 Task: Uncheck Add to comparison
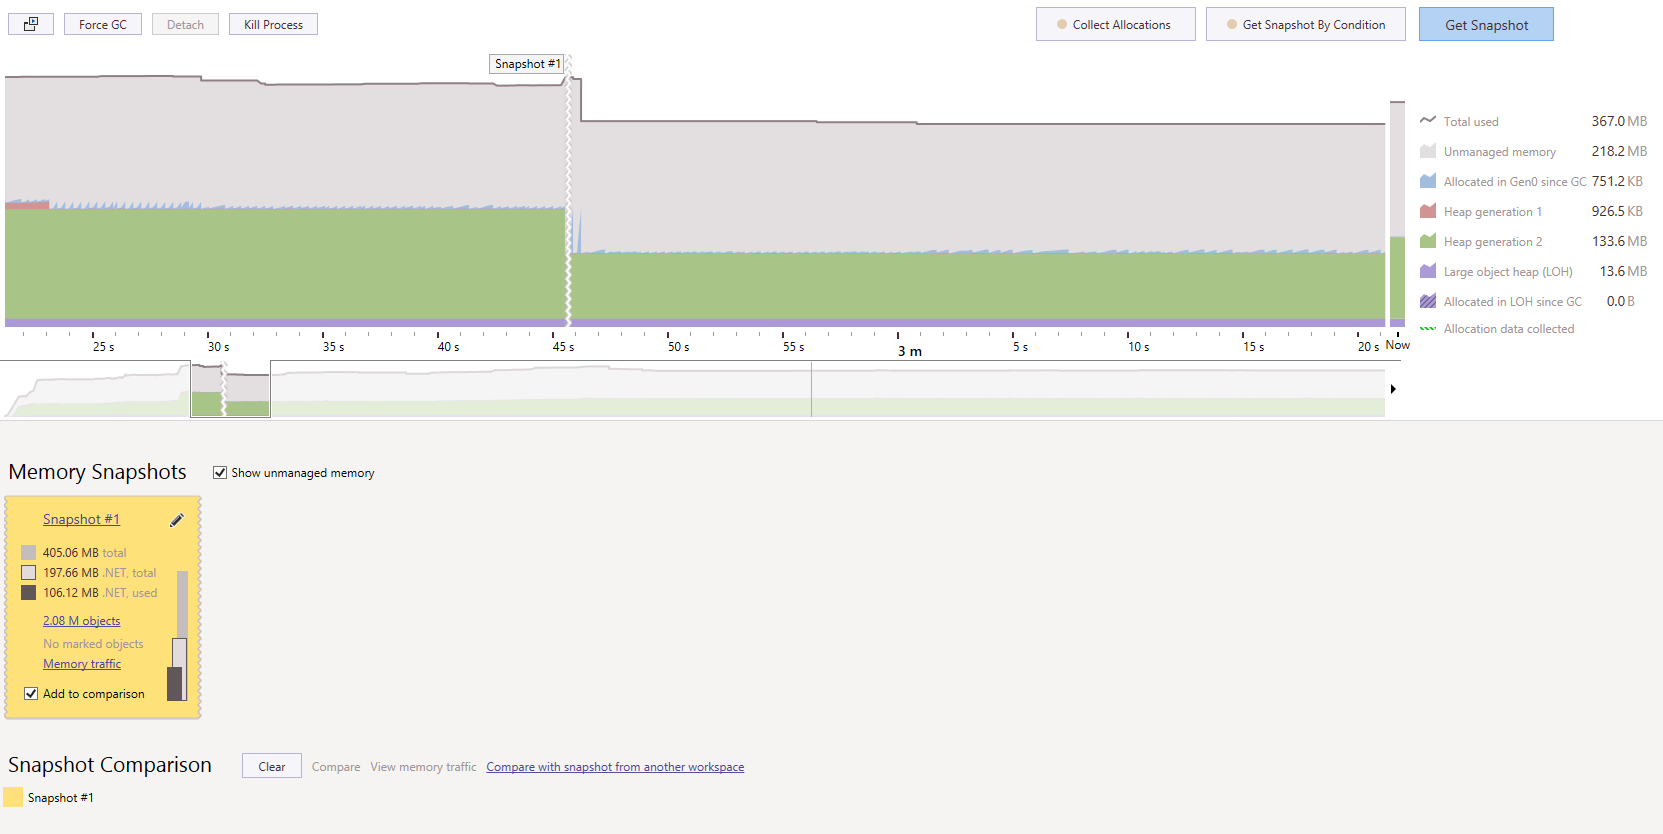point(31,694)
